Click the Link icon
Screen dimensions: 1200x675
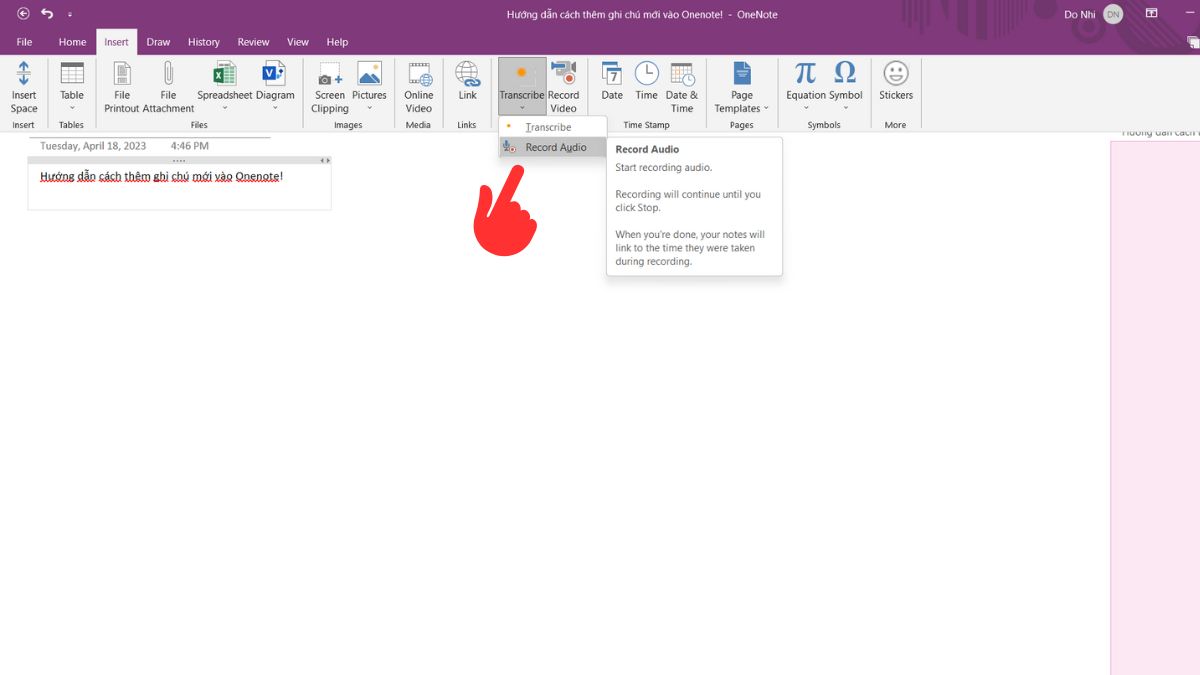(467, 73)
